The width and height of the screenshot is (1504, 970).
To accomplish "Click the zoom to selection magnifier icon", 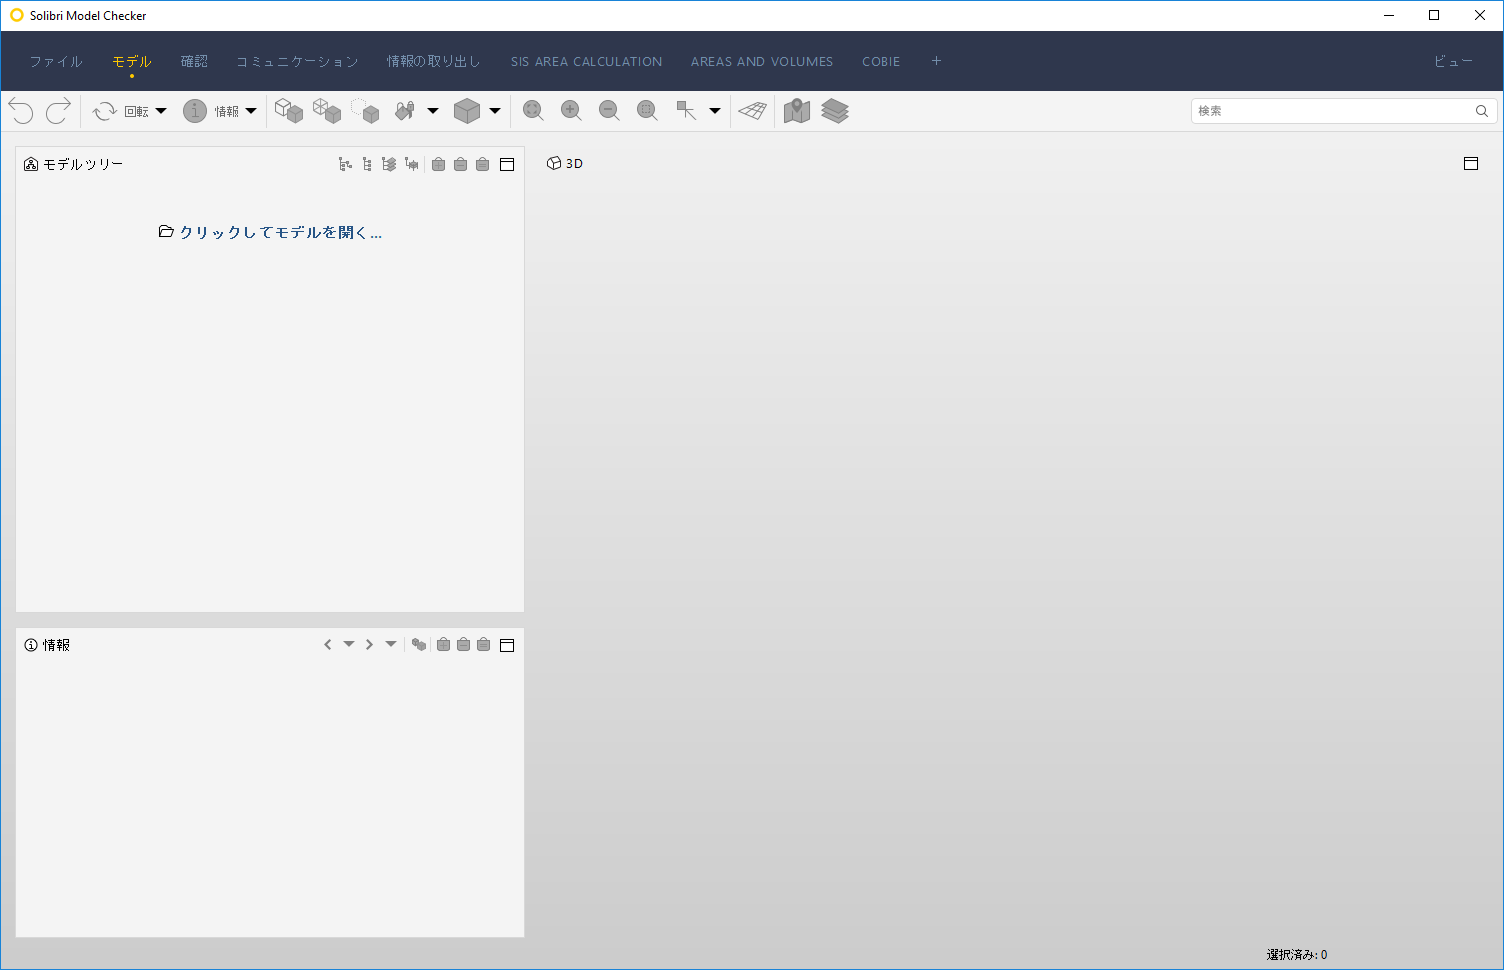I will coord(648,111).
